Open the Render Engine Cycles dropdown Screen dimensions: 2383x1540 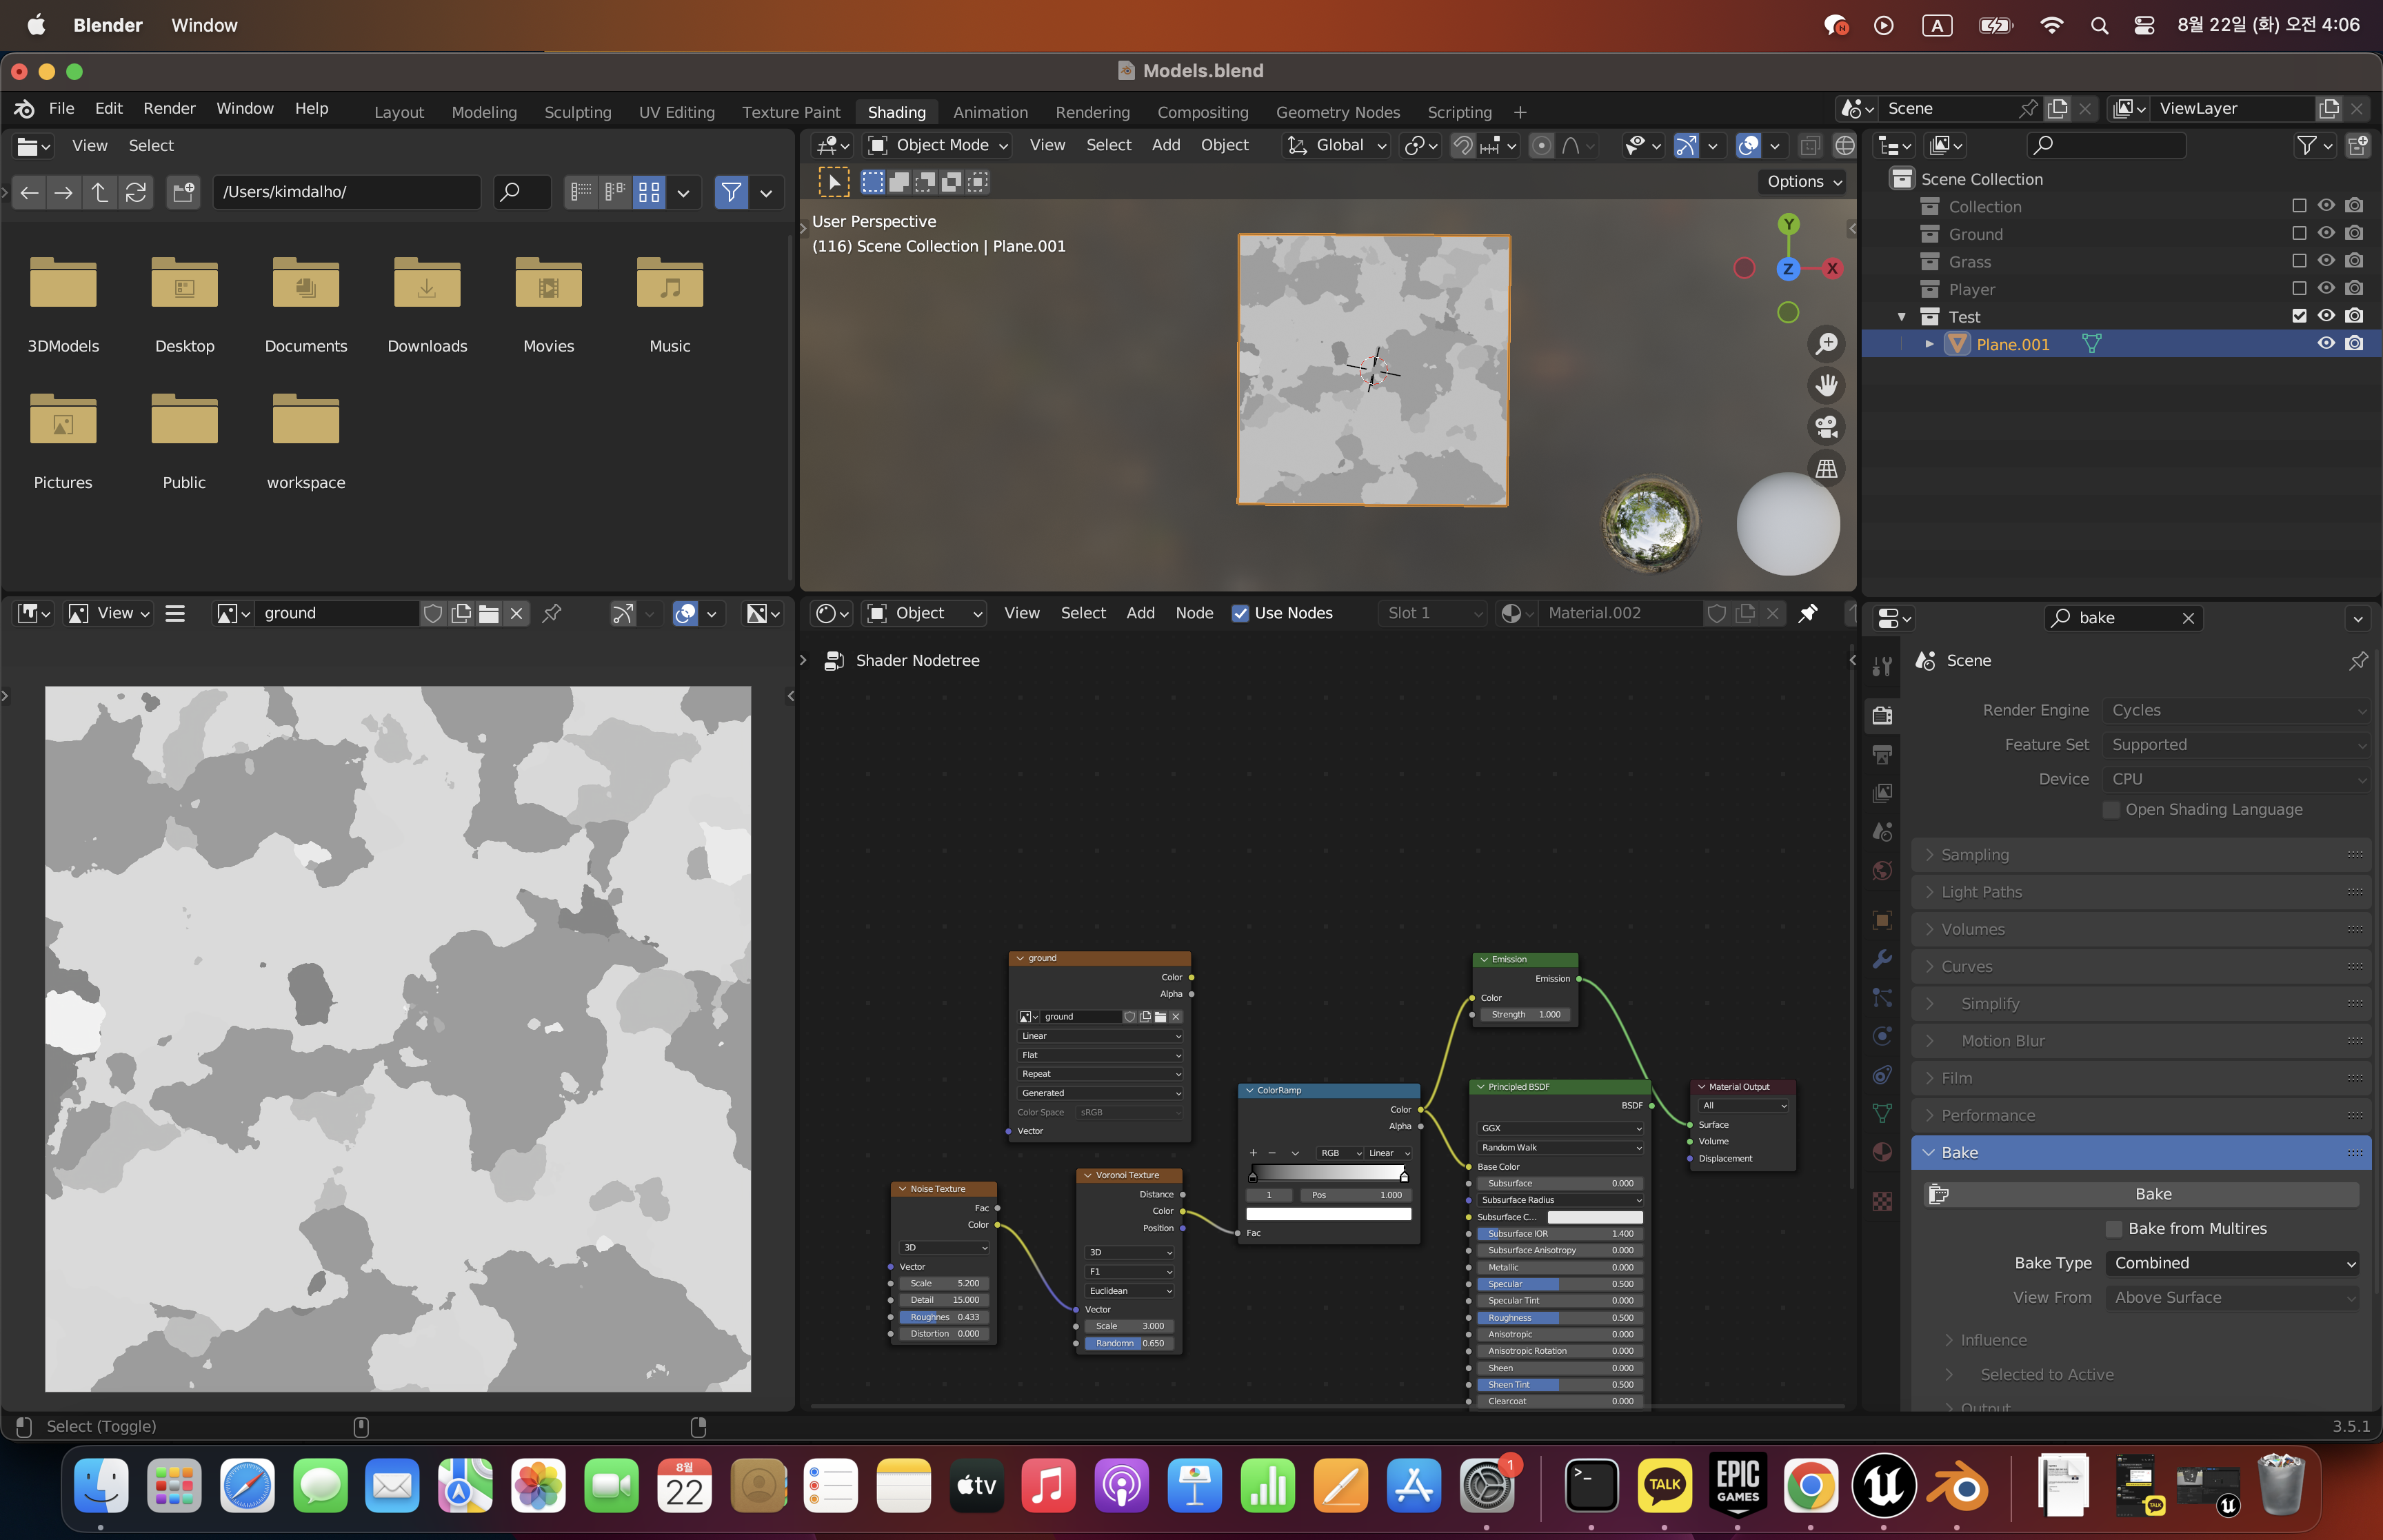[x=2236, y=710]
